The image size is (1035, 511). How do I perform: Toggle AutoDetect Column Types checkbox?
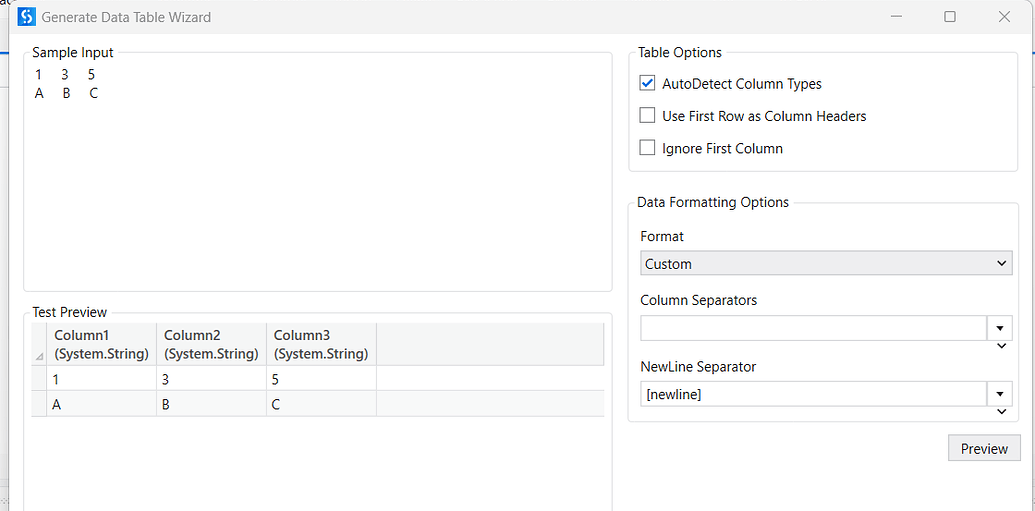[x=648, y=84]
